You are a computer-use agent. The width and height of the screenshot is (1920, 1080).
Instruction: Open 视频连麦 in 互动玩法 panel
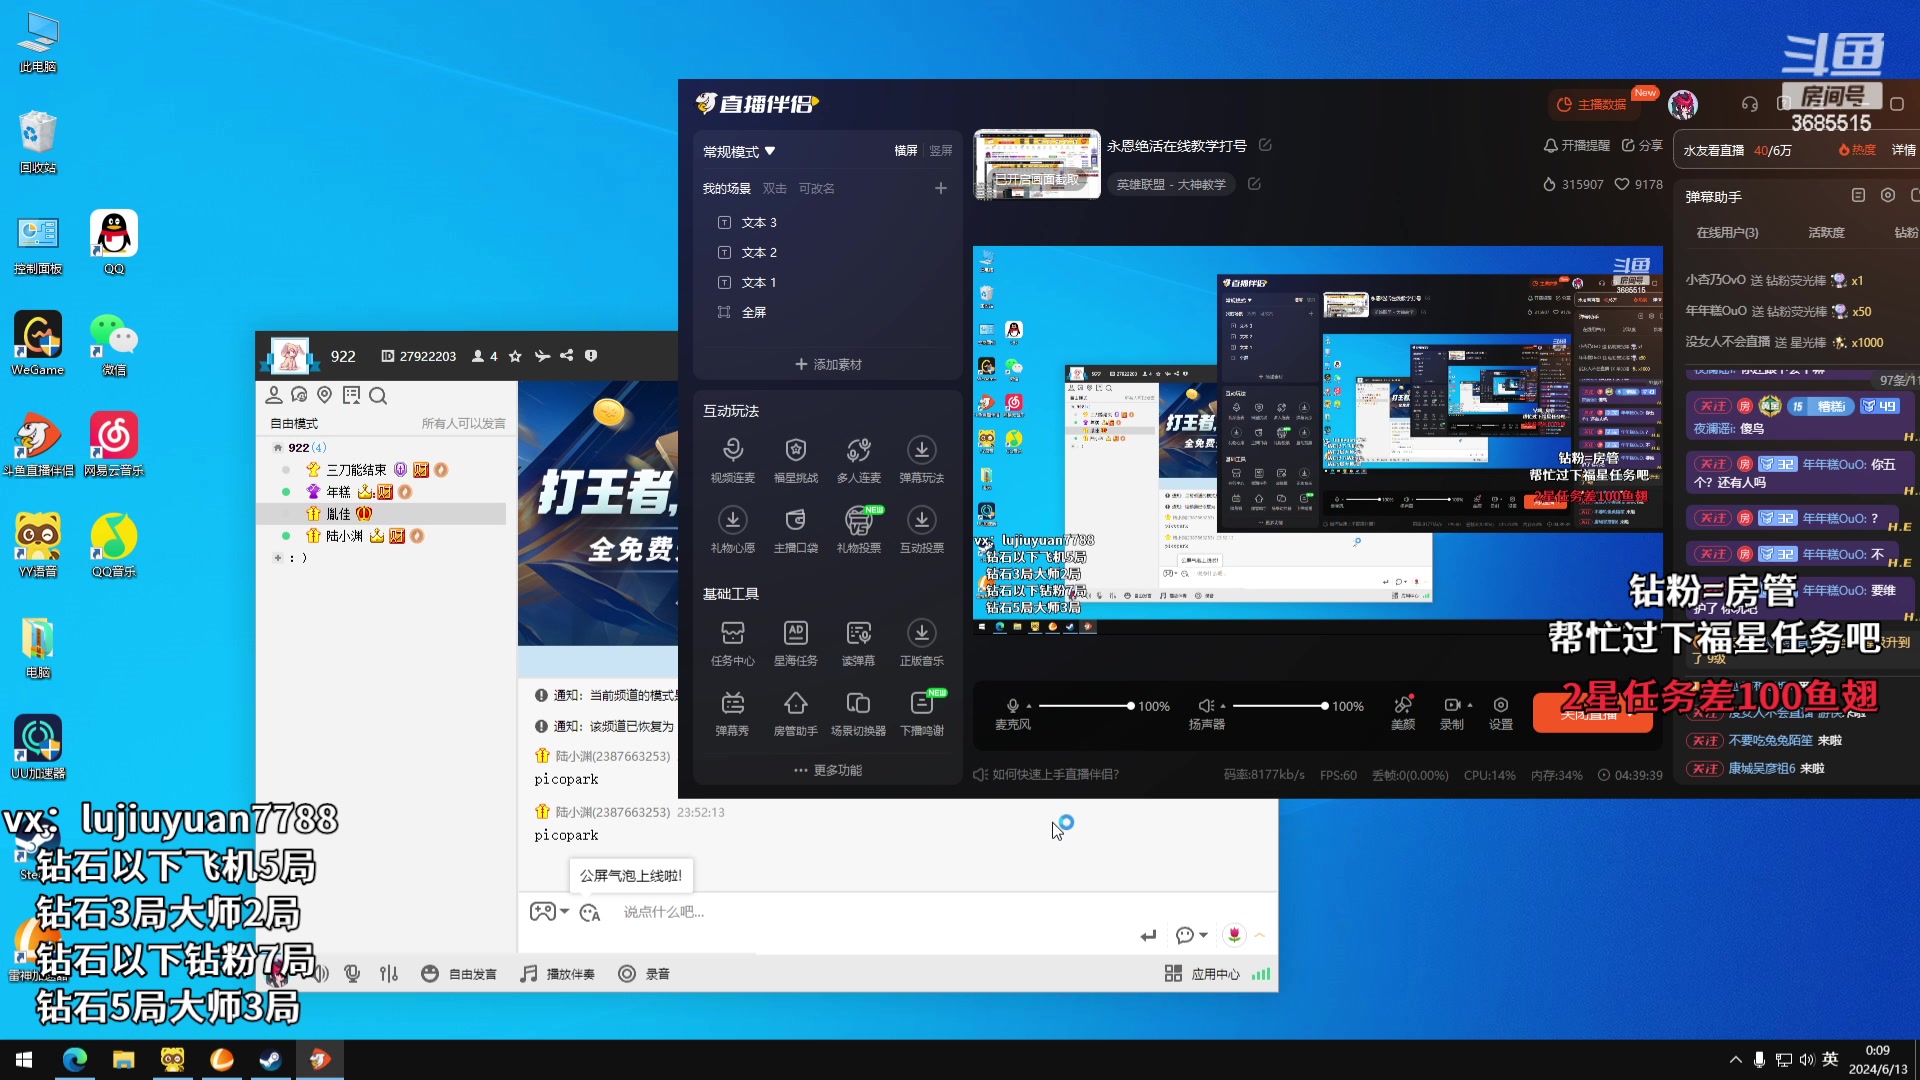[732, 460]
